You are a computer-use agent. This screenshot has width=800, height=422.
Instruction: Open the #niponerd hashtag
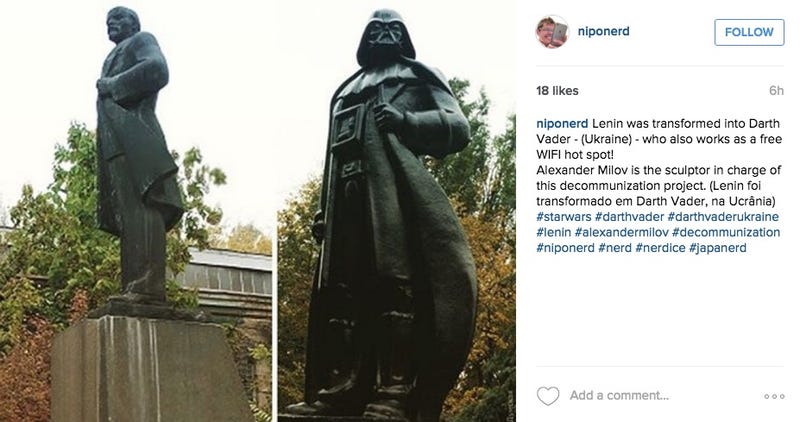(565, 248)
